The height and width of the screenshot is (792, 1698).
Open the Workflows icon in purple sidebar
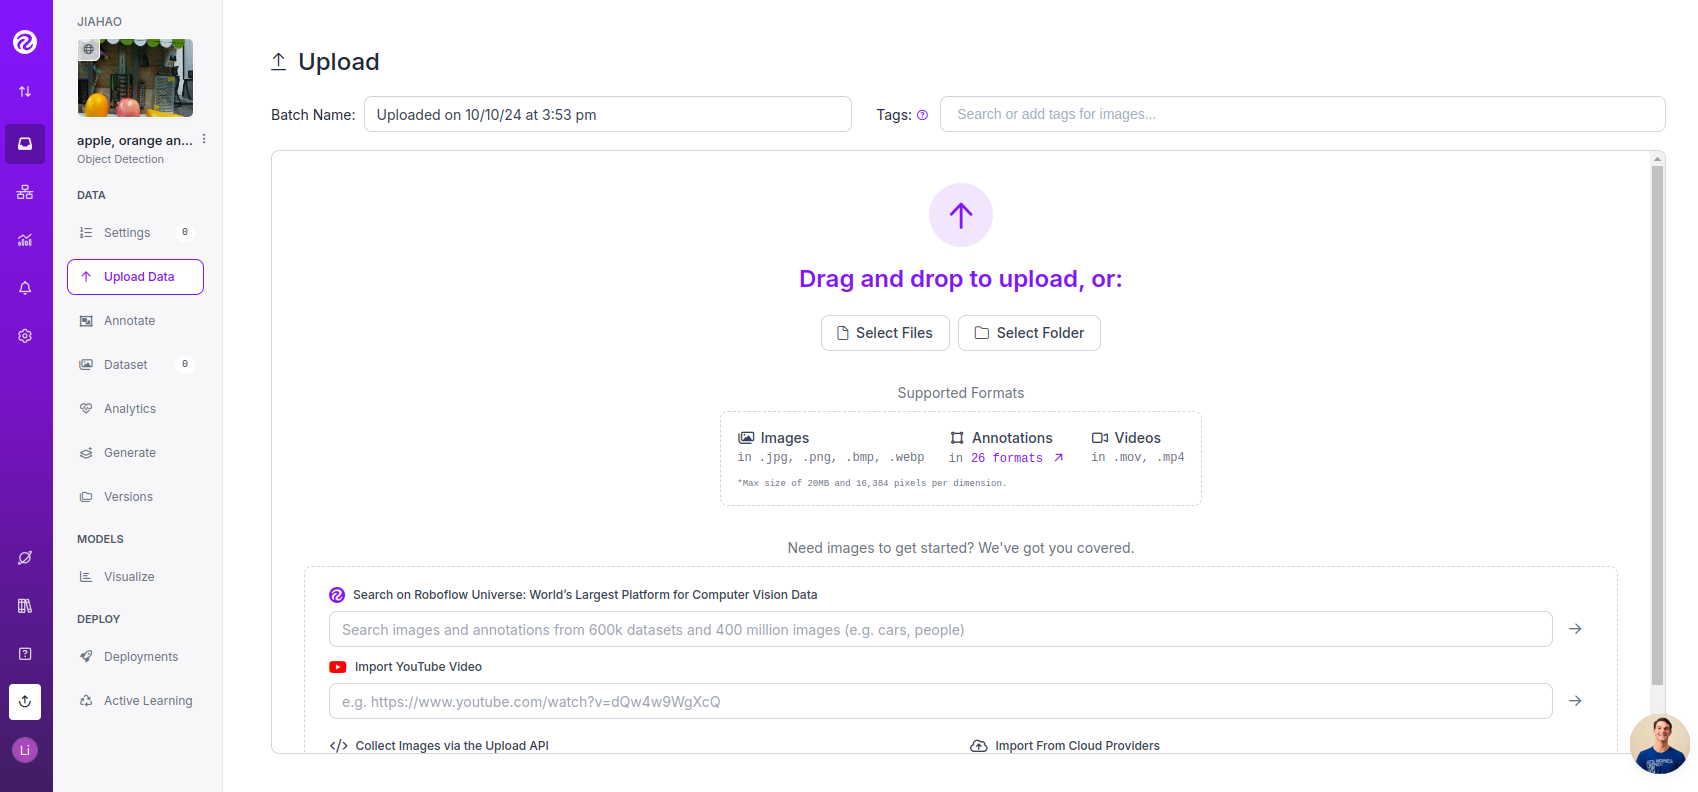(25, 192)
